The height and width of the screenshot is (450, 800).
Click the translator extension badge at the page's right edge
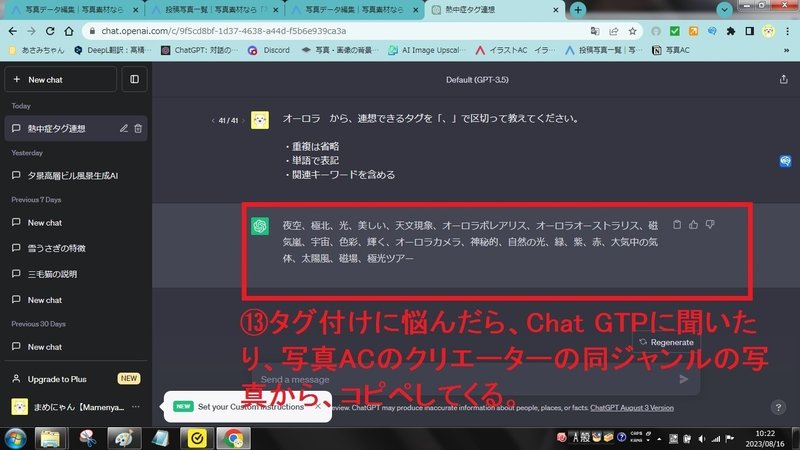(x=785, y=161)
